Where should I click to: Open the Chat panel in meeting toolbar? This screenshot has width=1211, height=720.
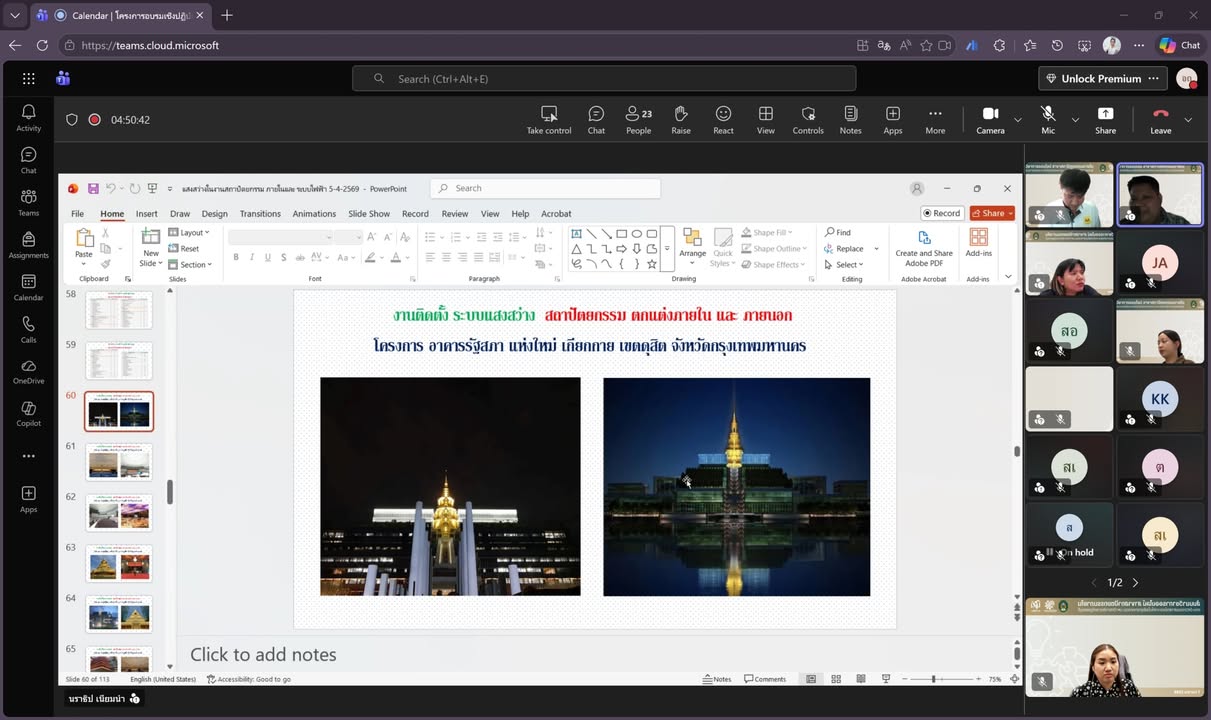coord(596,119)
